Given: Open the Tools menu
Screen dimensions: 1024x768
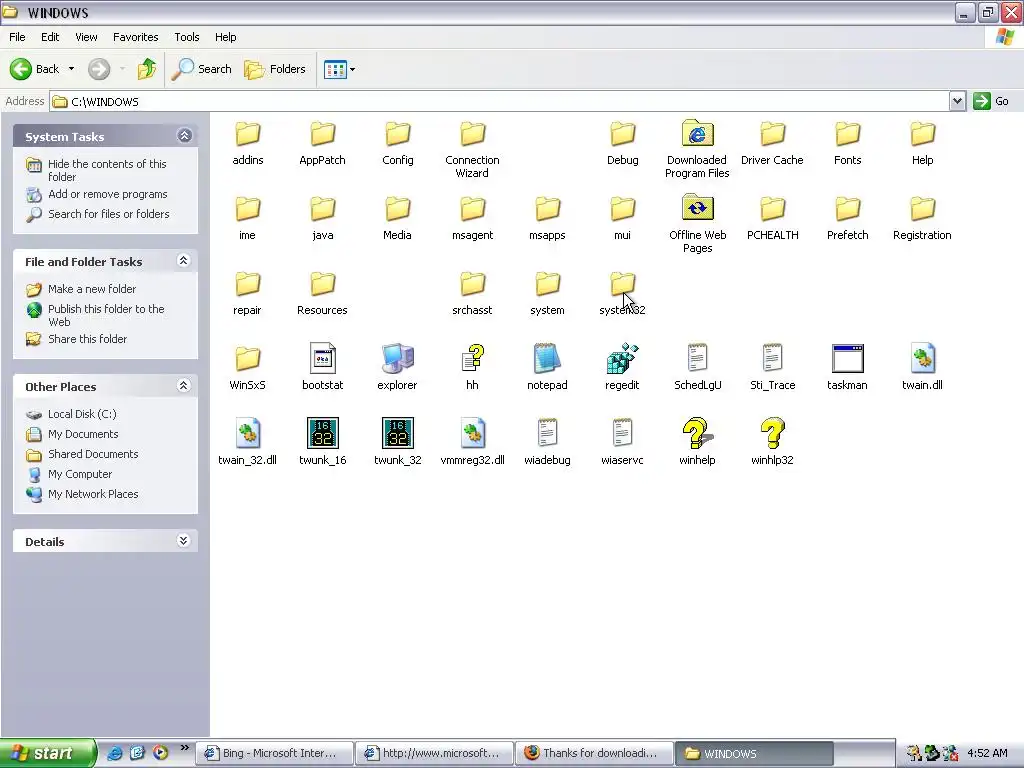Looking at the screenshot, I should 187,37.
